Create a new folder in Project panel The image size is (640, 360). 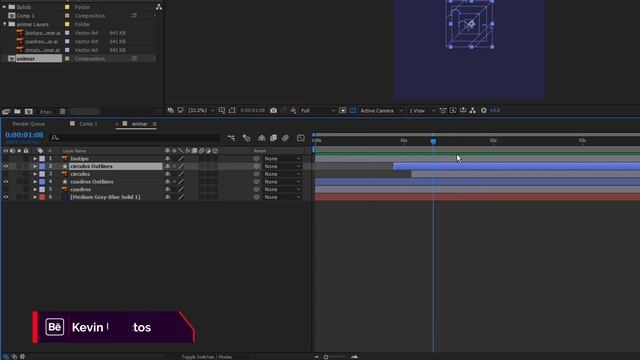coord(18,111)
